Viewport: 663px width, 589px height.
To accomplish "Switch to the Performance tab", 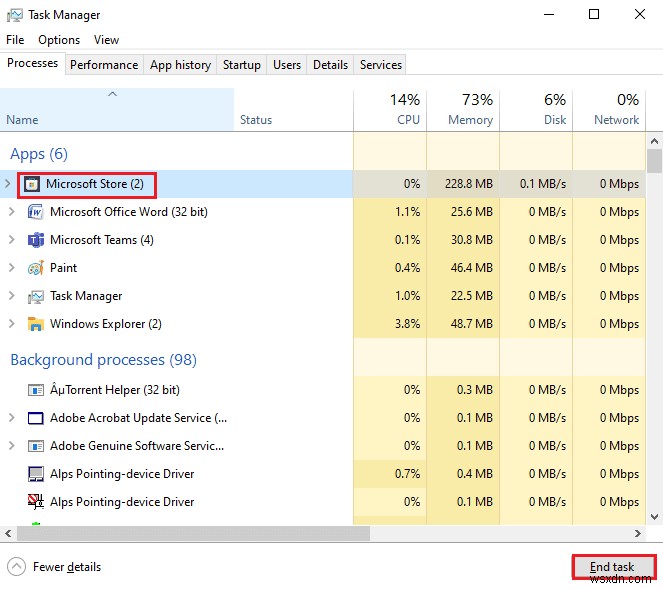I will pyautogui.click(x=104, y=65).
